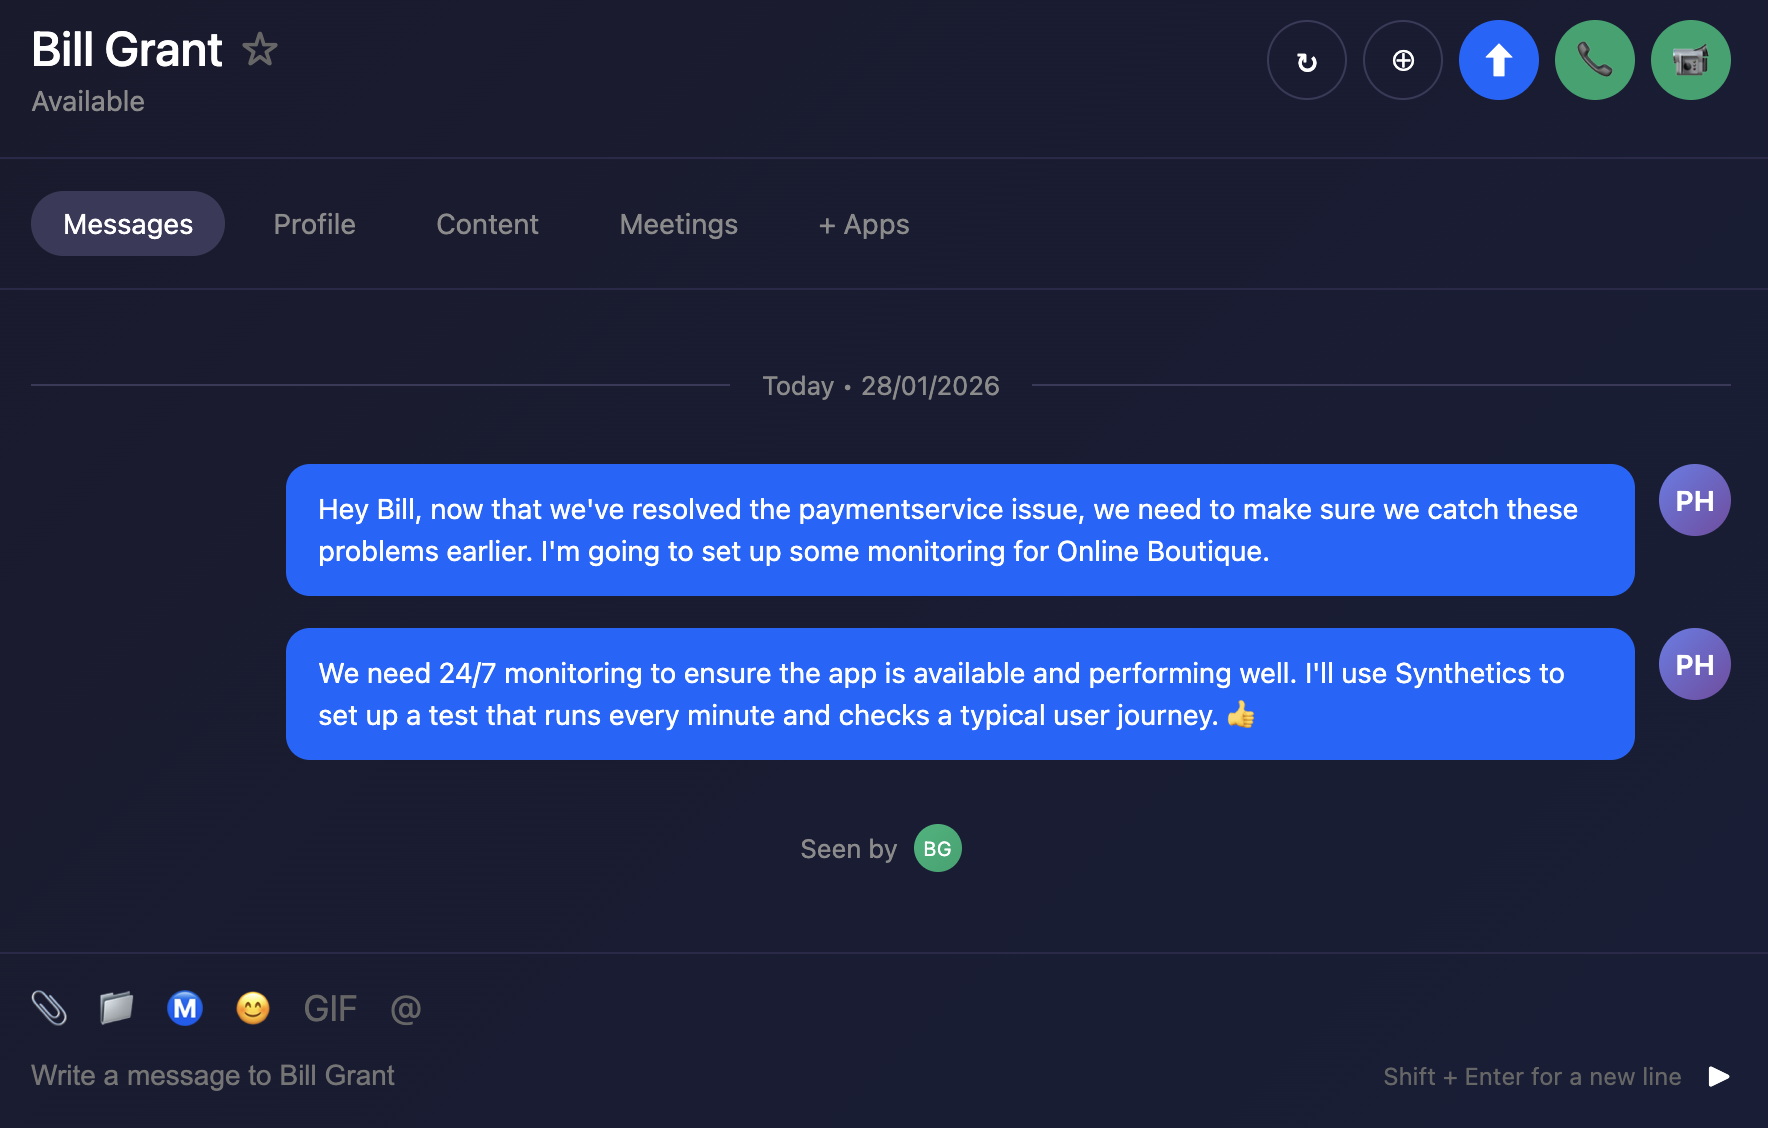Viewport: 1768px width, 1128px height.
Task: Click the paperclip attachment icon
Action: pyautogui.click(x=49, y=1008)
